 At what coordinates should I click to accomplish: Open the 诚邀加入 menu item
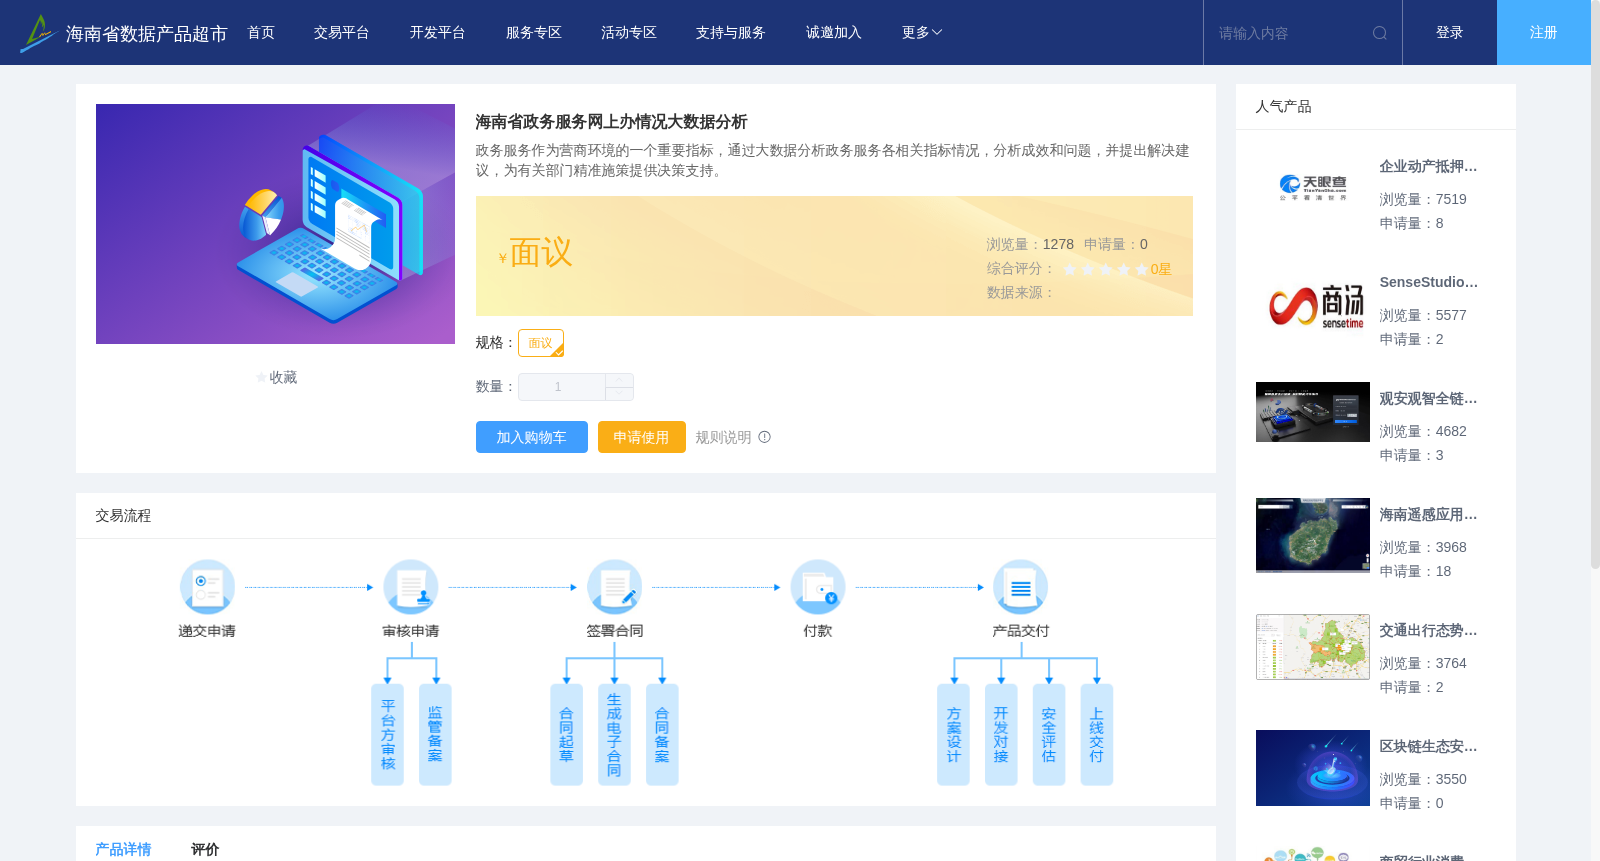tap(834, 33)
